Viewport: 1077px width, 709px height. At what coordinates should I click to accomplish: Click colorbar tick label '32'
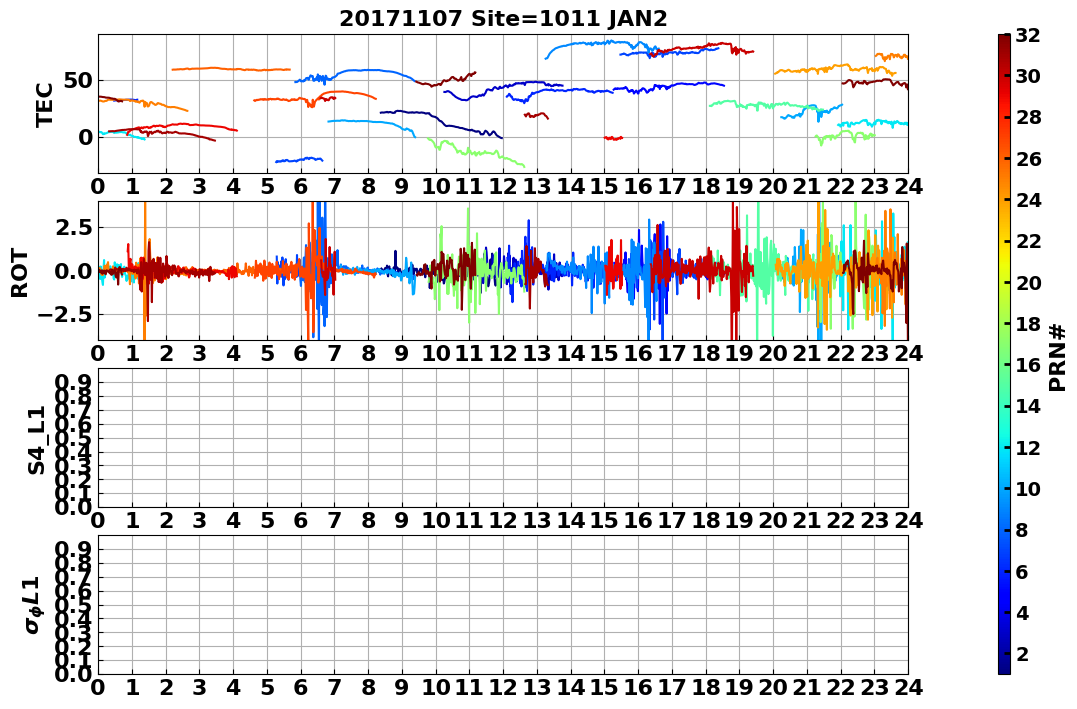[x=1028, y=35]
